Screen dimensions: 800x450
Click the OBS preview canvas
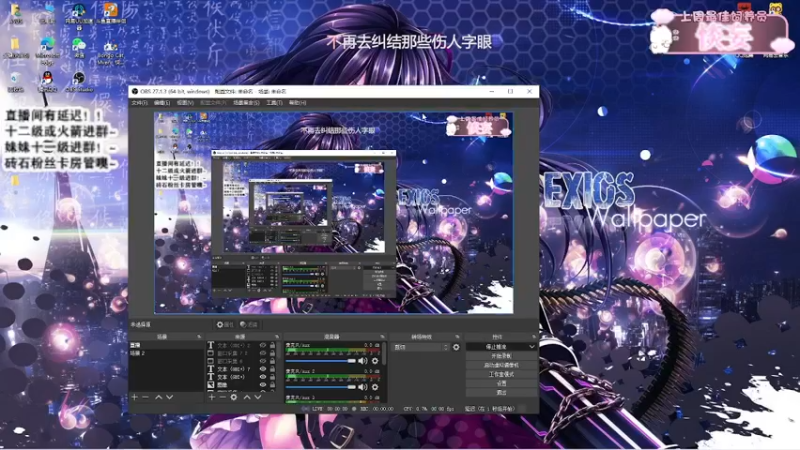[334, 212]
